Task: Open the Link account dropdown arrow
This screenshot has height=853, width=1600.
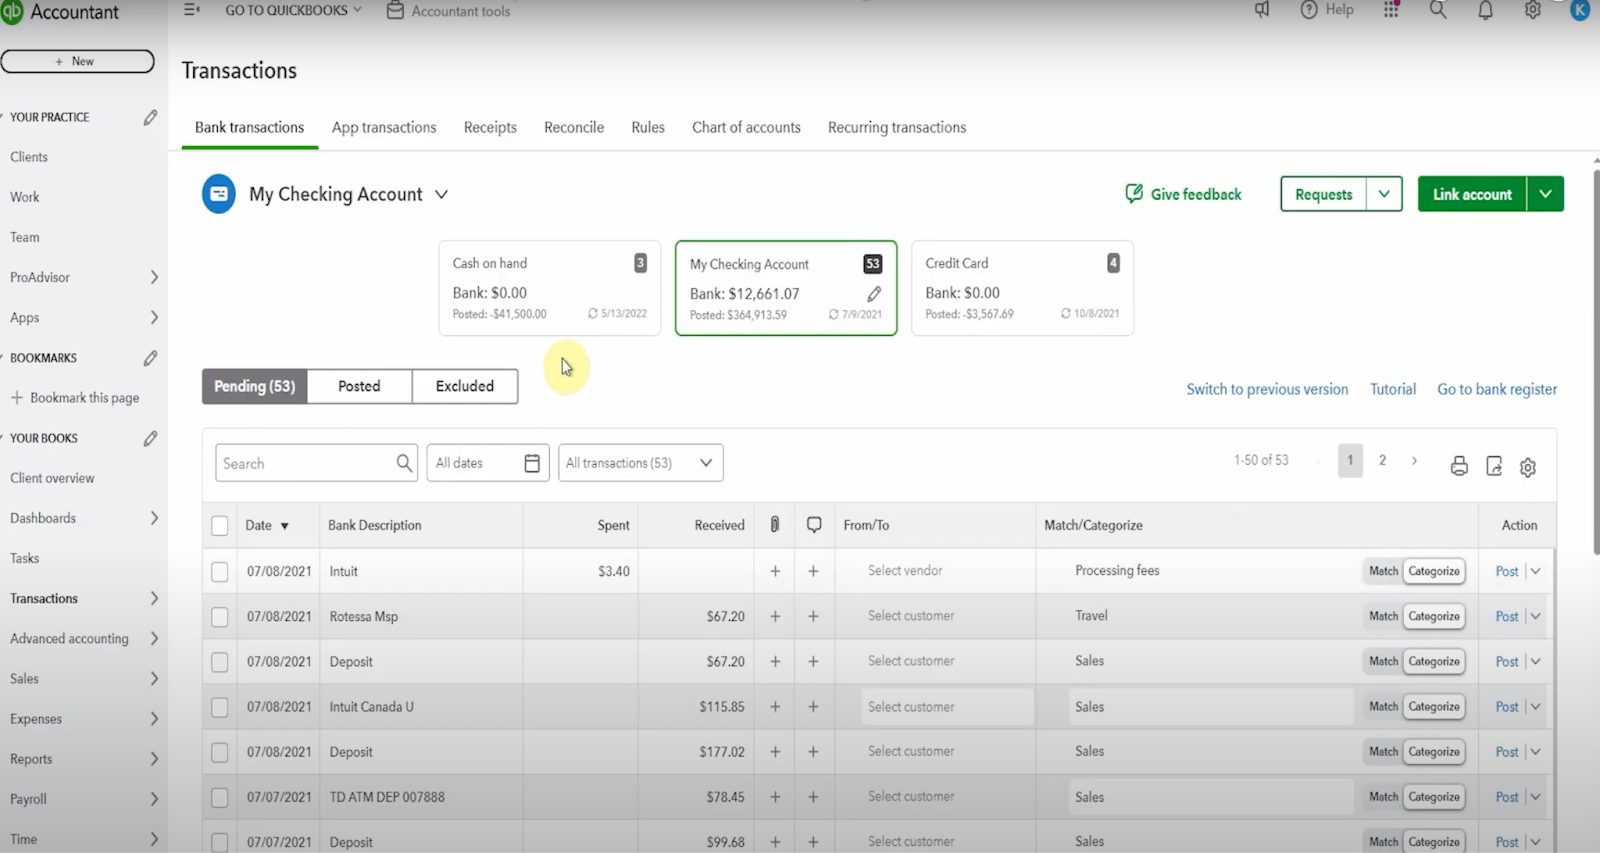Action: coord(1545,194)
